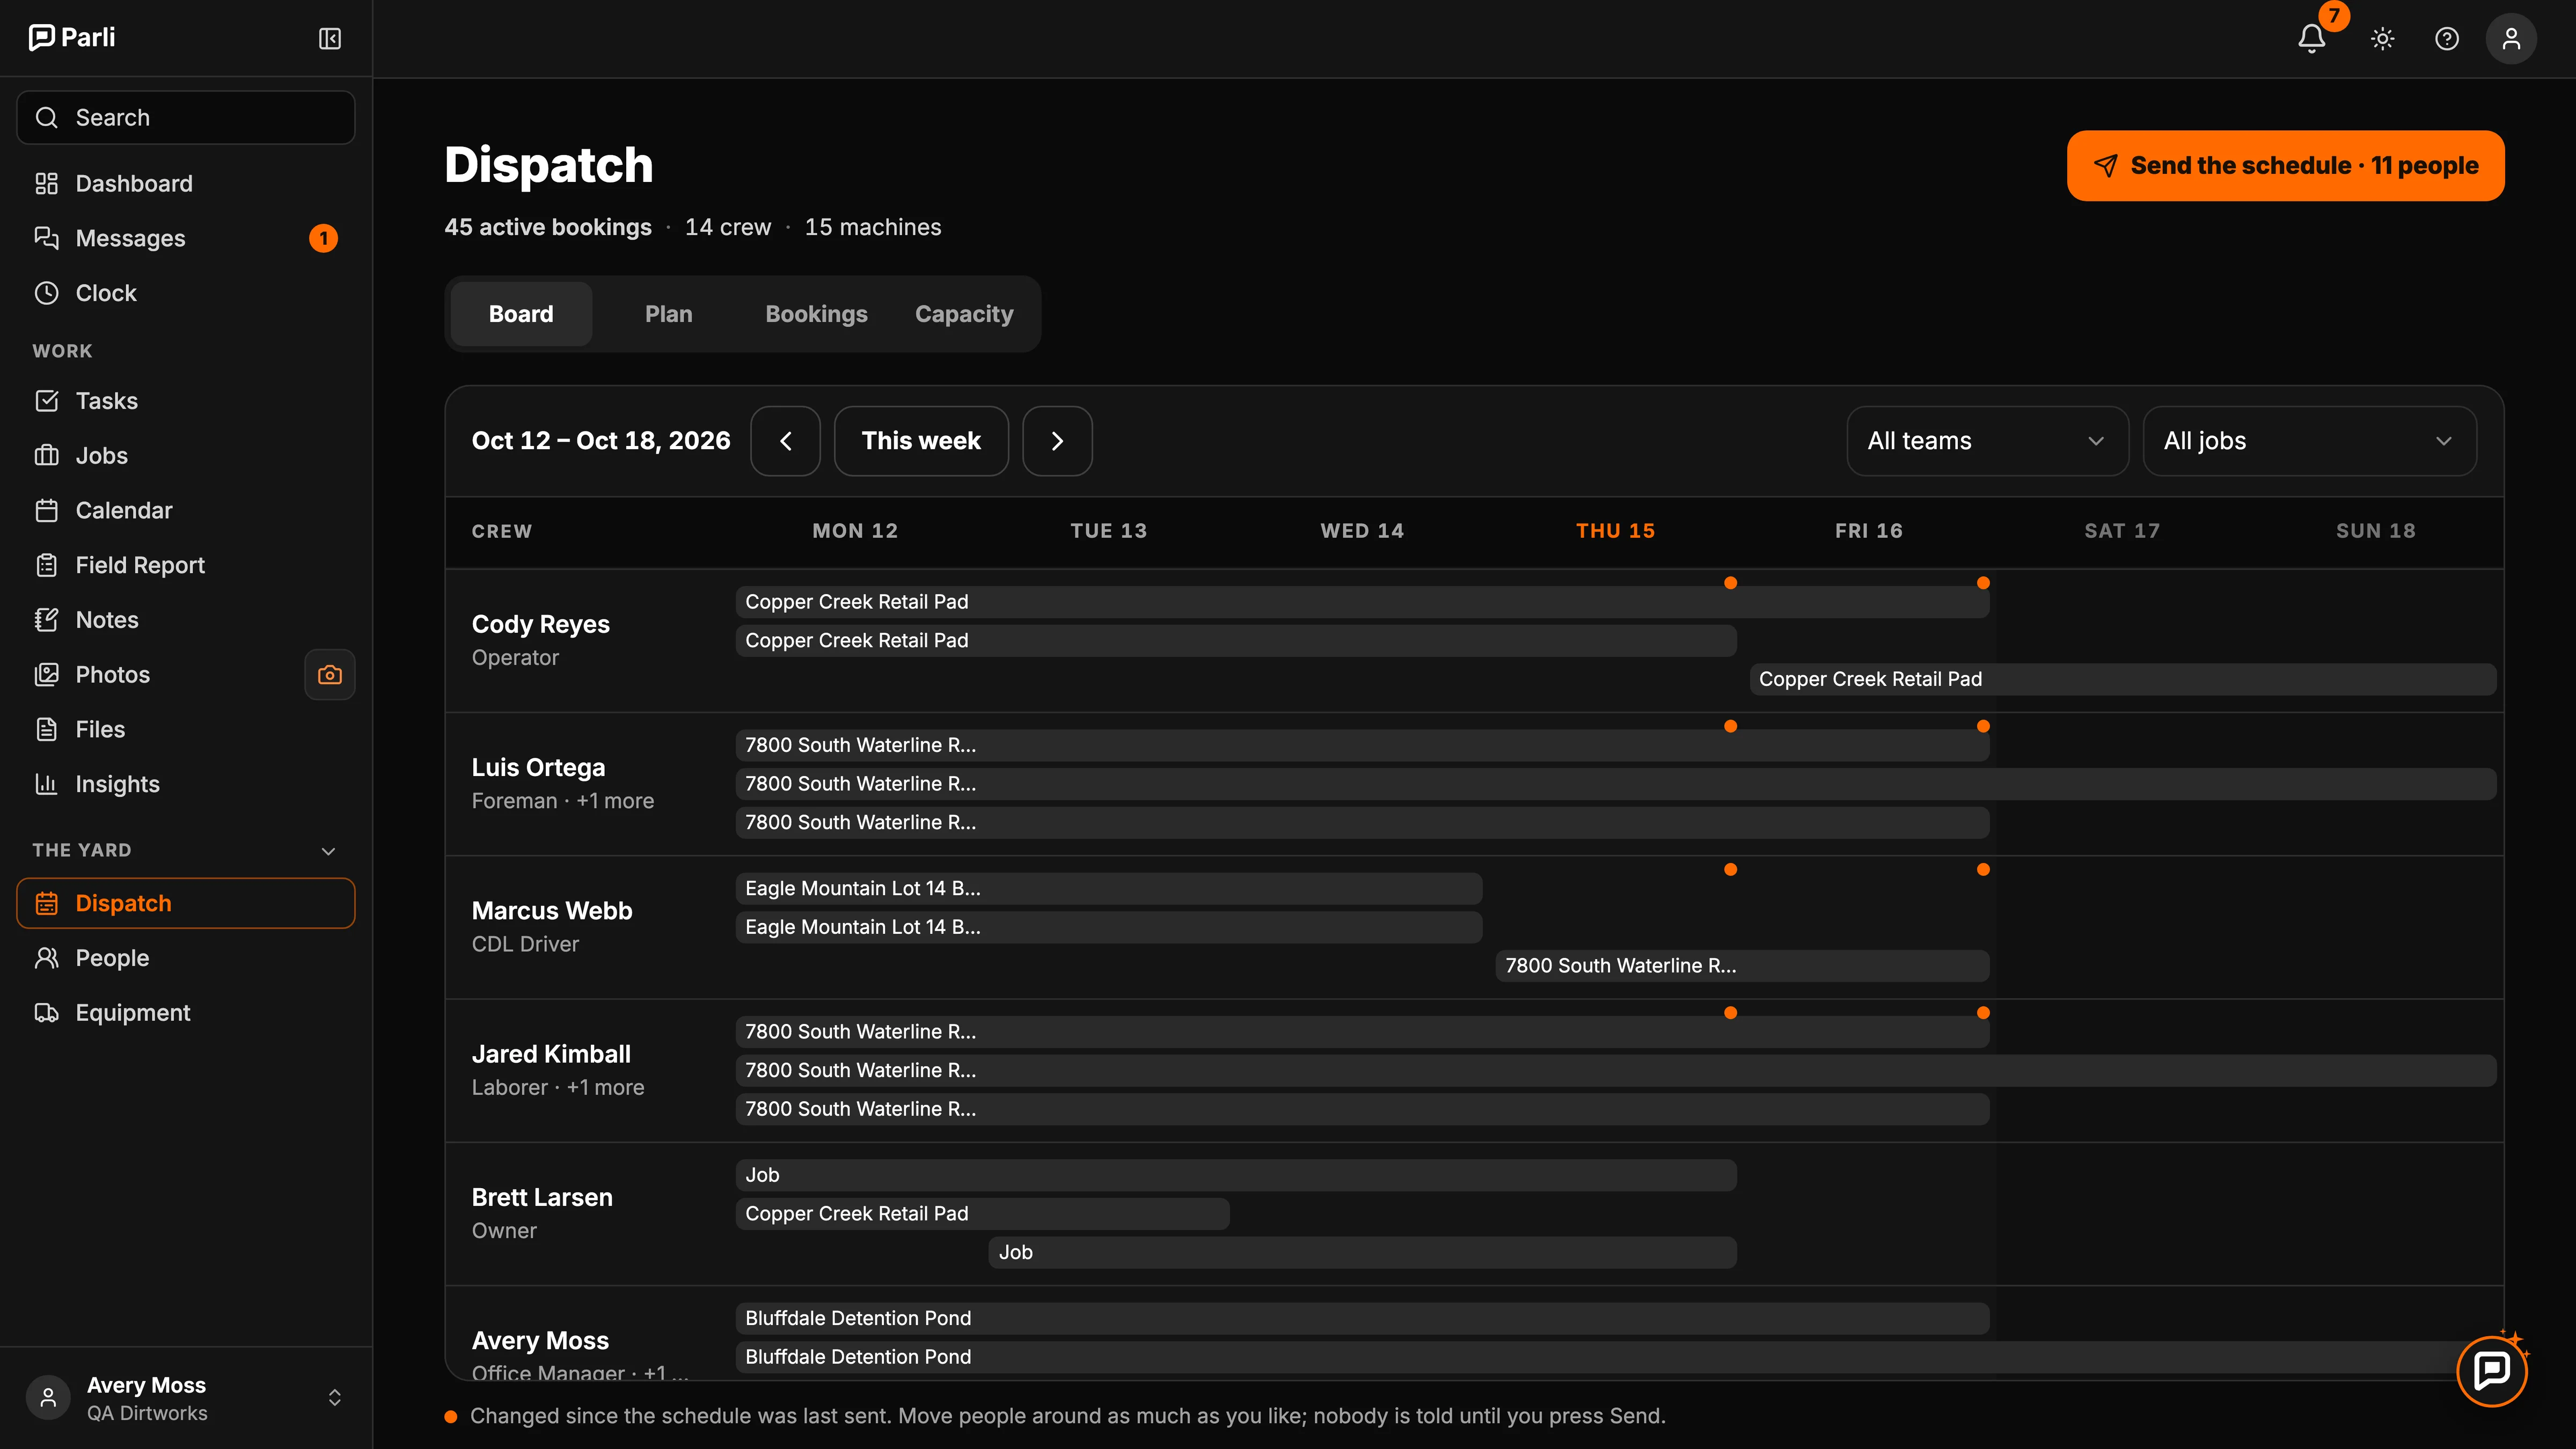Open Dashboard in sidebar

[186, 183]
